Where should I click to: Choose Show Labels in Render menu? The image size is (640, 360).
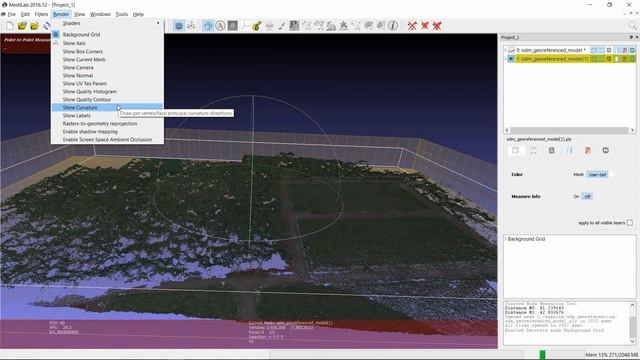[107, 116]
